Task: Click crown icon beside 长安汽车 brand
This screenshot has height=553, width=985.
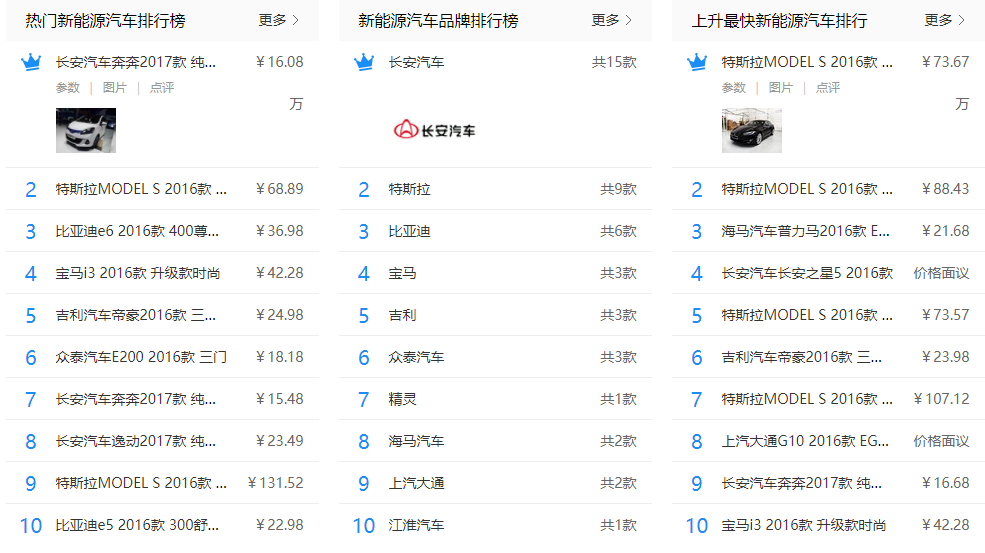Action: click(364, 63)
